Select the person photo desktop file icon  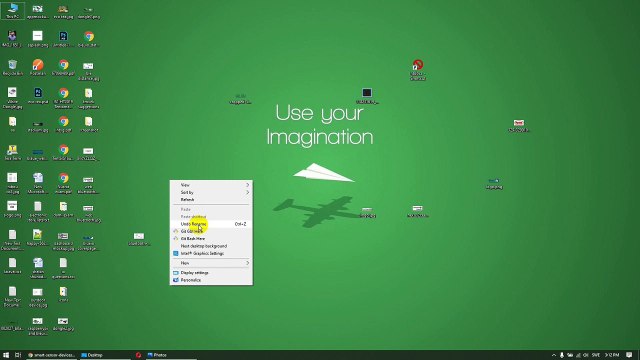(x=12, y=39)
